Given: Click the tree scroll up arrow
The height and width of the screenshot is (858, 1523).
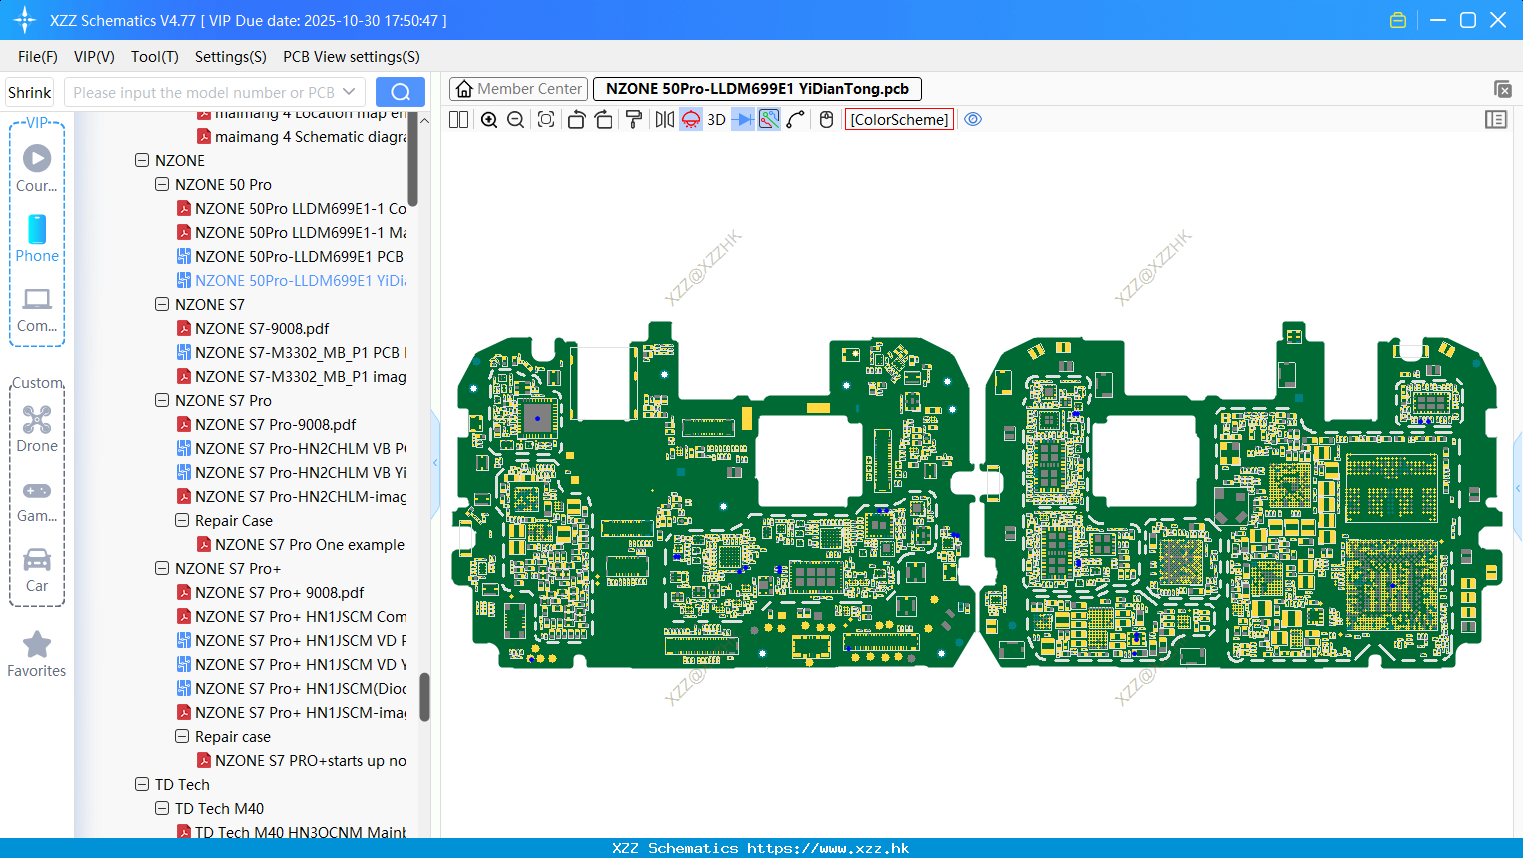Looking at the screenshot, I should click(424, 120).
